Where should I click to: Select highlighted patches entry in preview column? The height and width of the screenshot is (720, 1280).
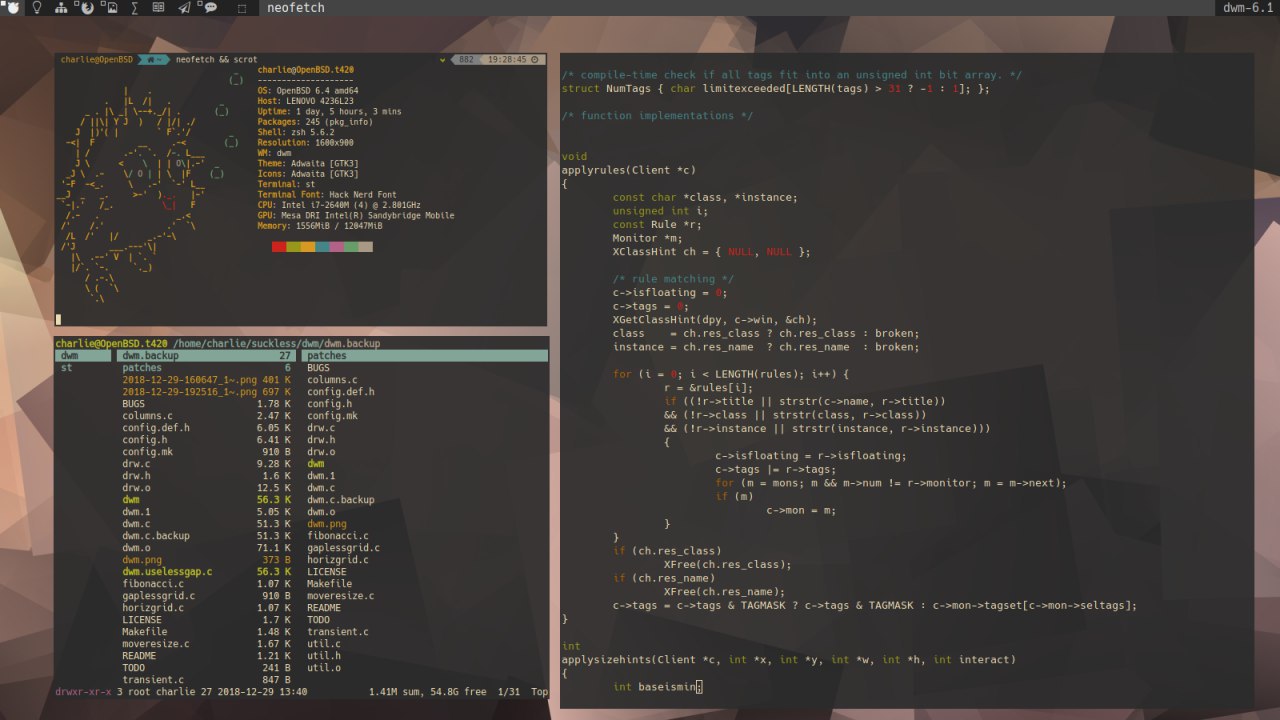[425, 356]
